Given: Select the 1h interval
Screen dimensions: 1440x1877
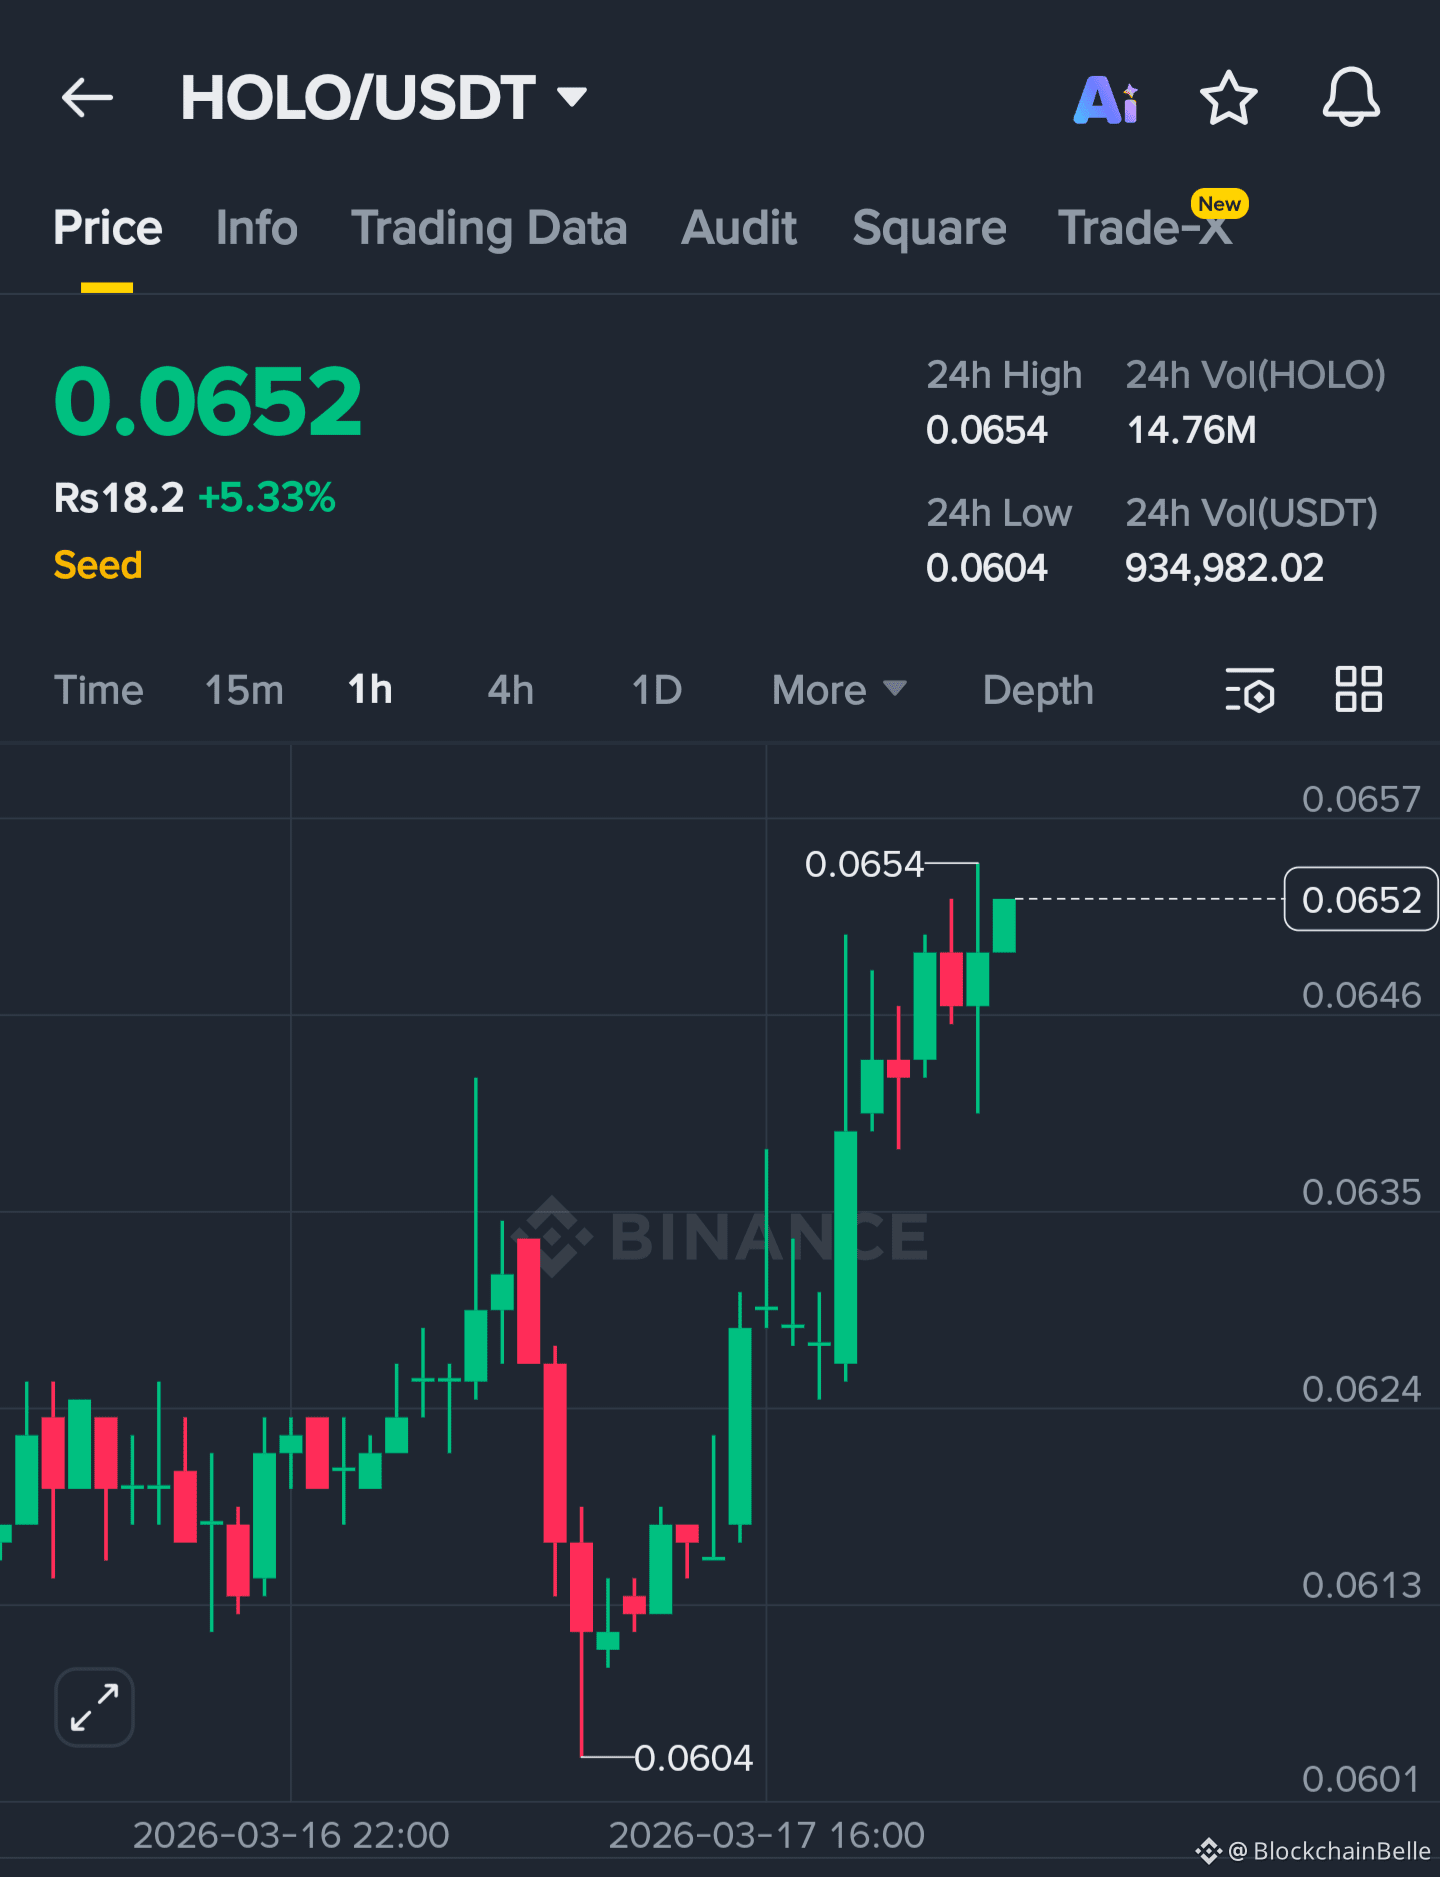Looking at the screenshot, I should [370, 690].
